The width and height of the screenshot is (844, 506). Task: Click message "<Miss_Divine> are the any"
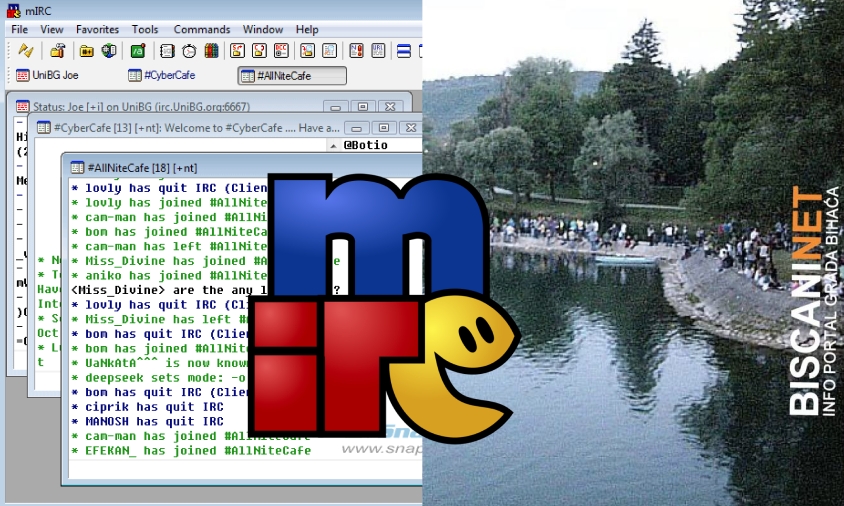click(x=169, y=290)
